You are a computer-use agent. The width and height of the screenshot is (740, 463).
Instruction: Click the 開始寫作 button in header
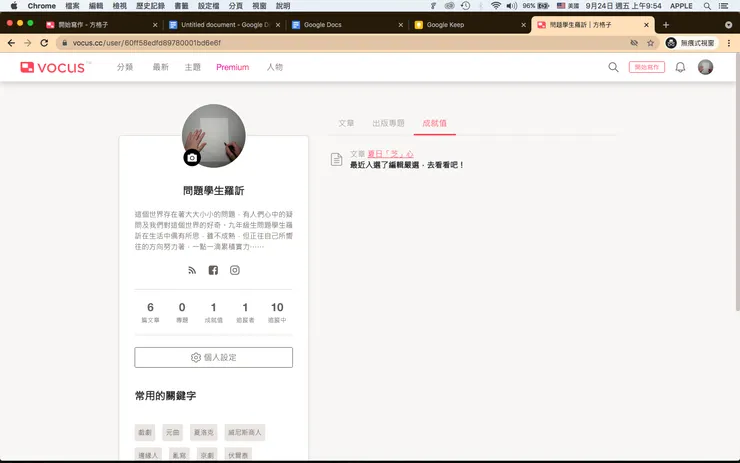click(x=647, y=67)
